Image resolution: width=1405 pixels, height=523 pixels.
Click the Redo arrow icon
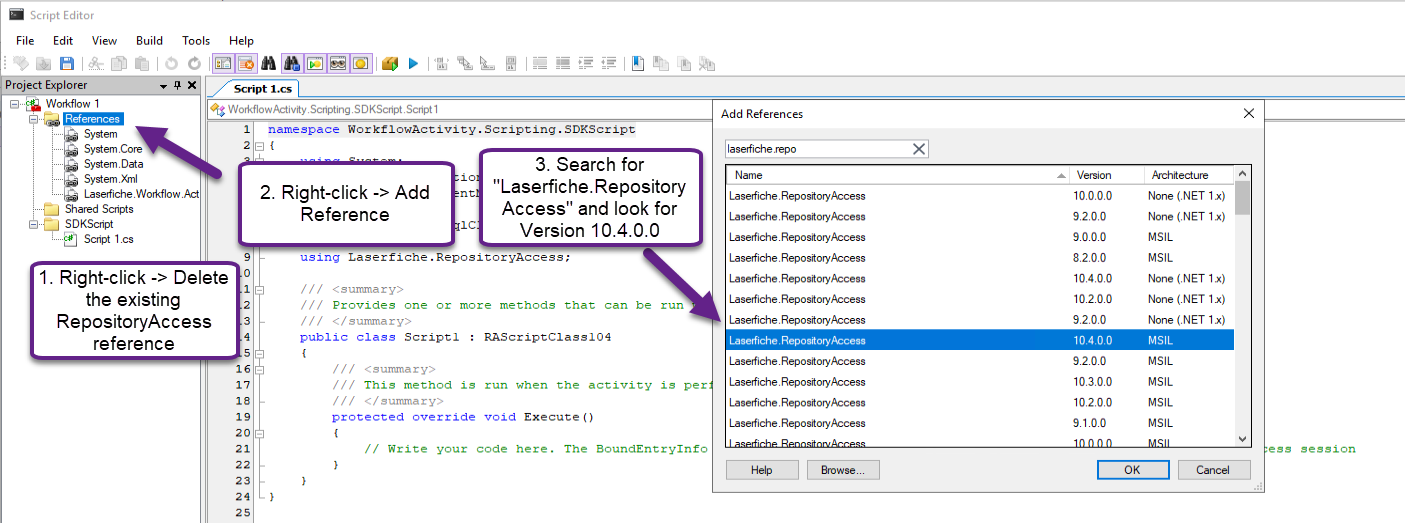(194, 63)
